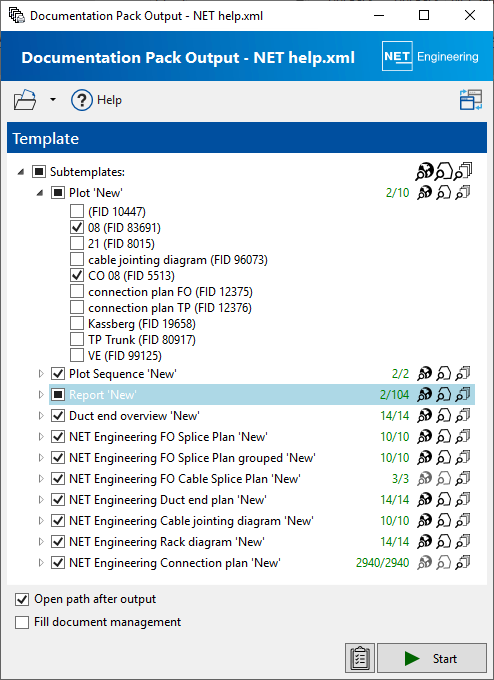Uncheck 08 (FID 83691) checkbox

pos(77,227)
